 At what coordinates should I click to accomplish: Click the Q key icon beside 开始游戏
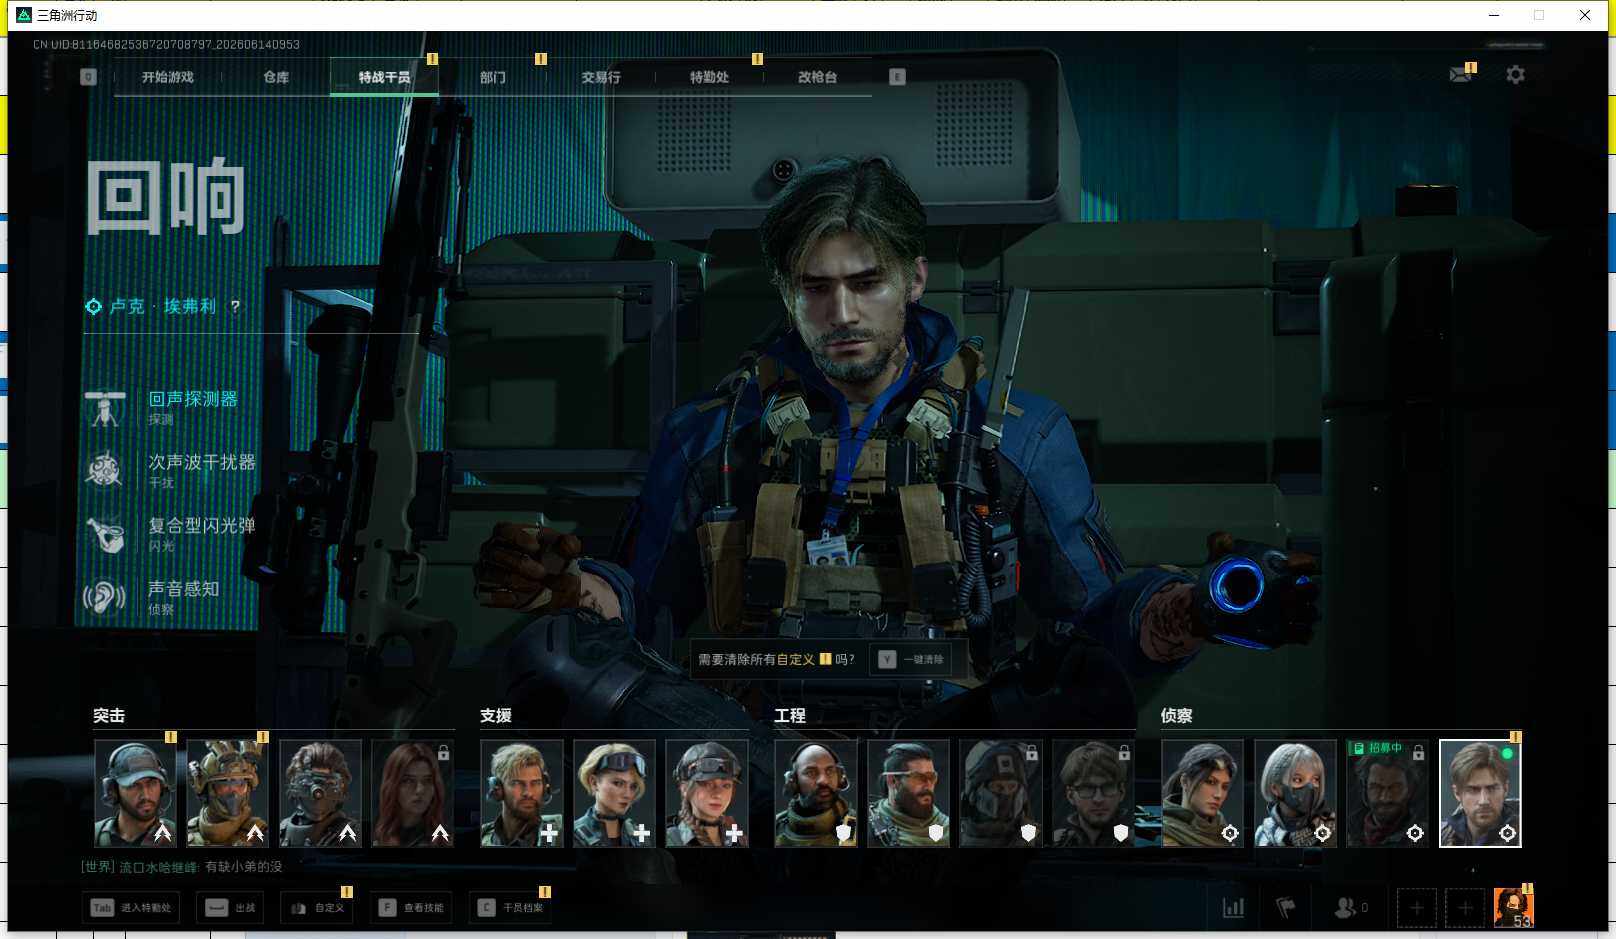[x=88, y=77]
